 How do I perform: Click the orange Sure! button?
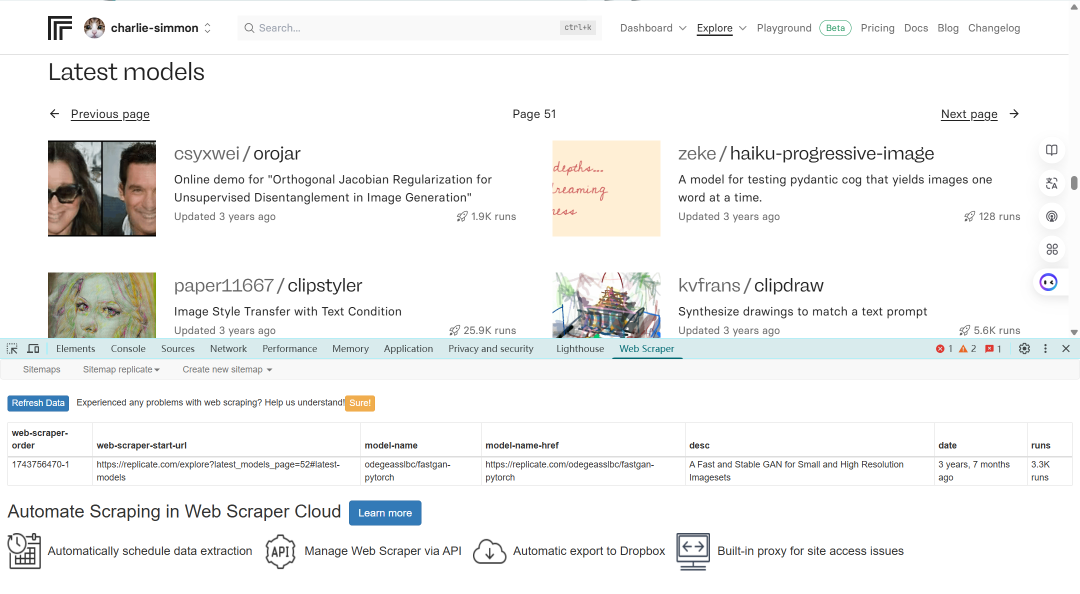pos(360,403)
